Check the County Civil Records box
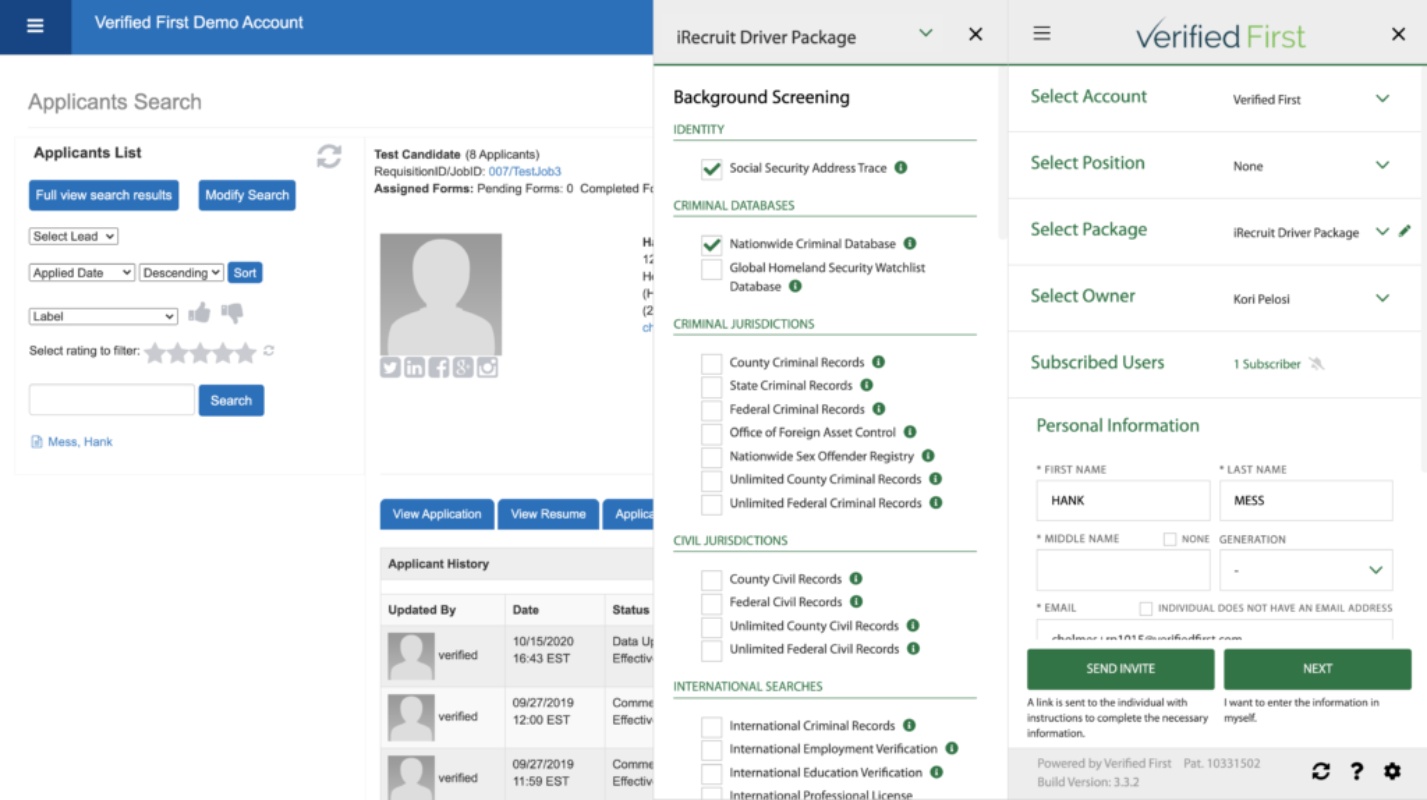1427x800 pixels. (x=711, y=579)
